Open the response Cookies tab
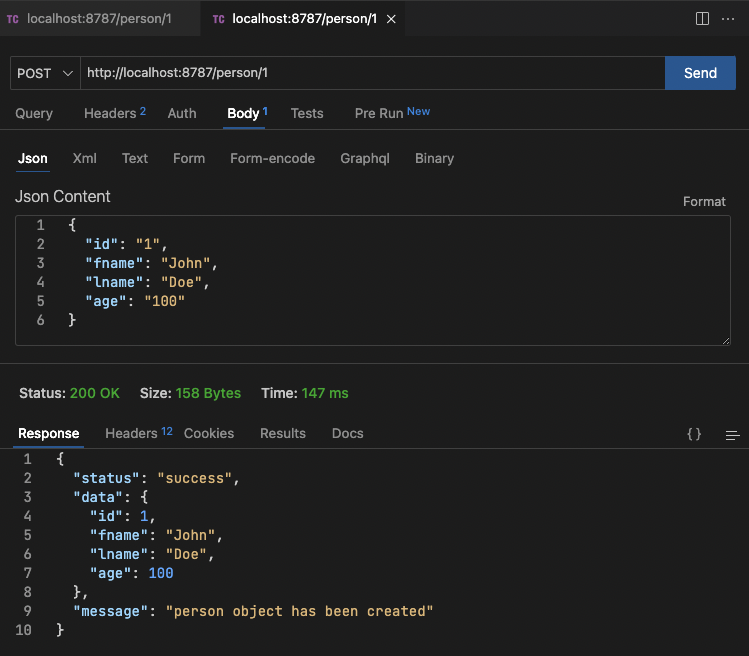 click(x=209, y=433)
